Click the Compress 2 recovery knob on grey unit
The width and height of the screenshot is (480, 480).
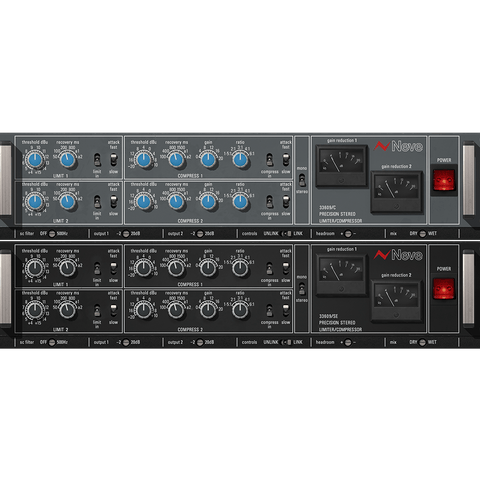click(176, 202)
